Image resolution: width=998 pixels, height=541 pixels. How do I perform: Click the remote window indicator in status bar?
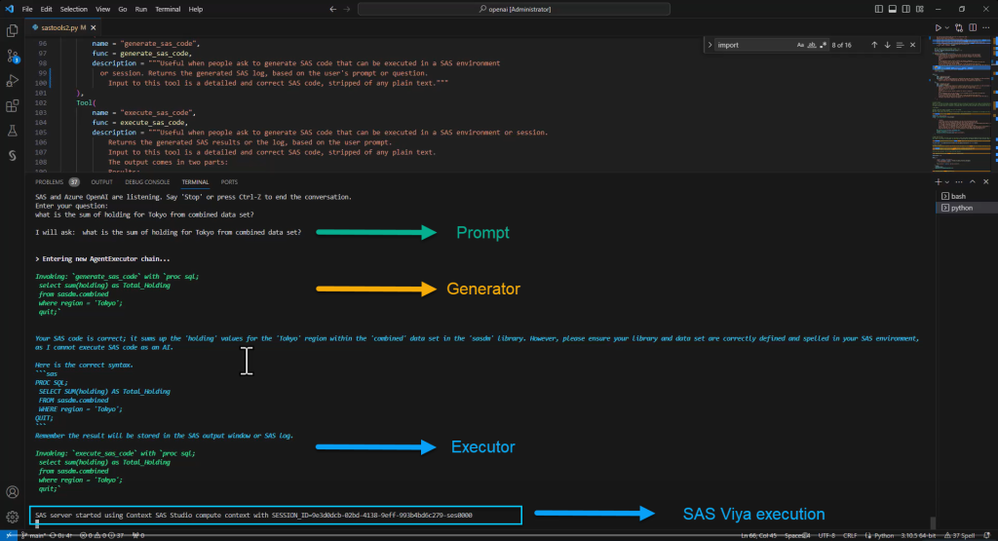8,535
